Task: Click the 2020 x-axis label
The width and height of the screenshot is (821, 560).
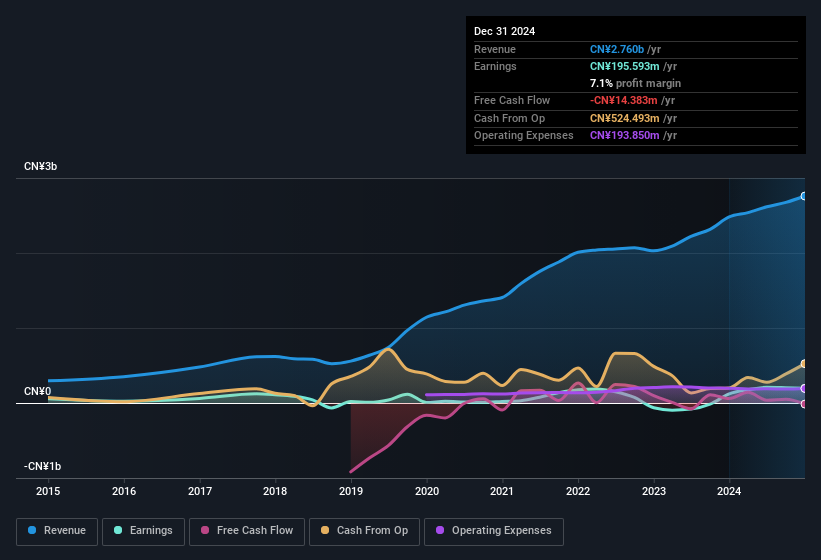Action: pos(427,491)
